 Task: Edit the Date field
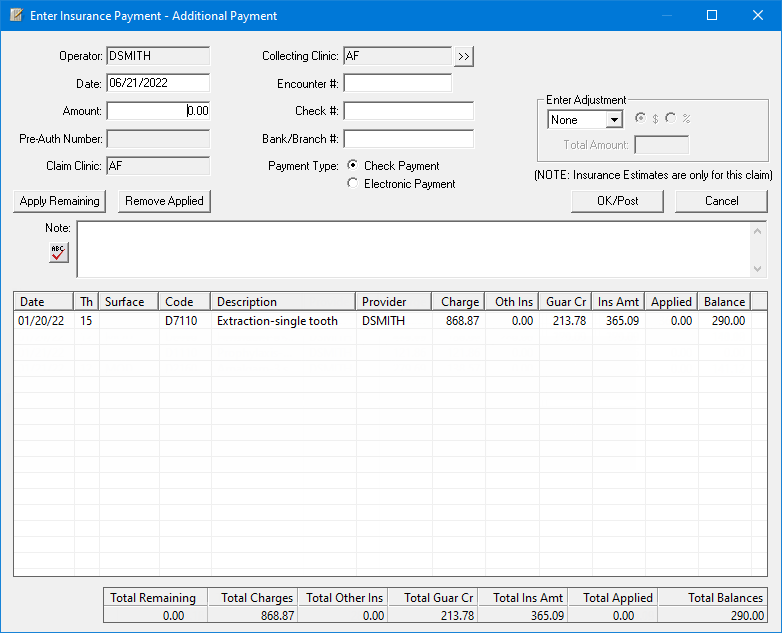pos(158,83)
